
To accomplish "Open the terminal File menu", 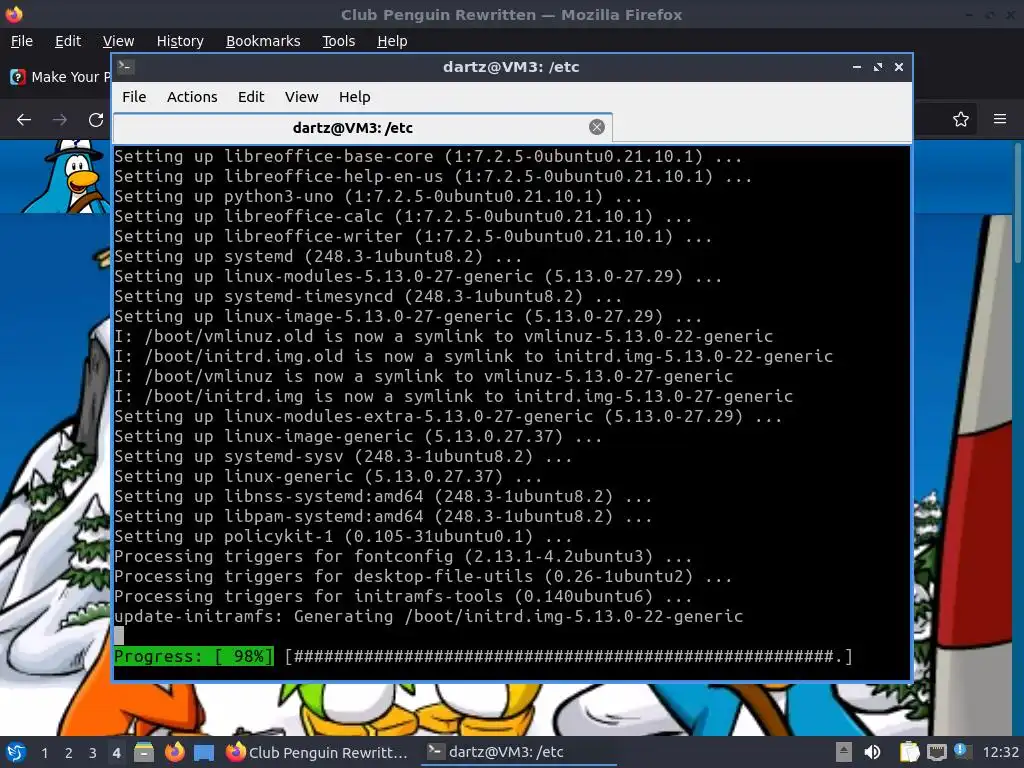I will pyautogui.click(x=134, y=97).
